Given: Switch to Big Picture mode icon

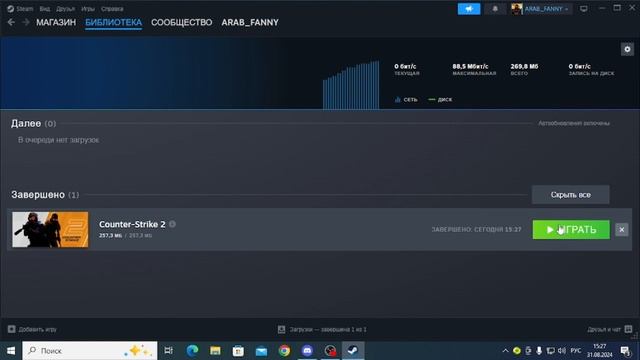Looking at the screenshot, I should 584,9.
